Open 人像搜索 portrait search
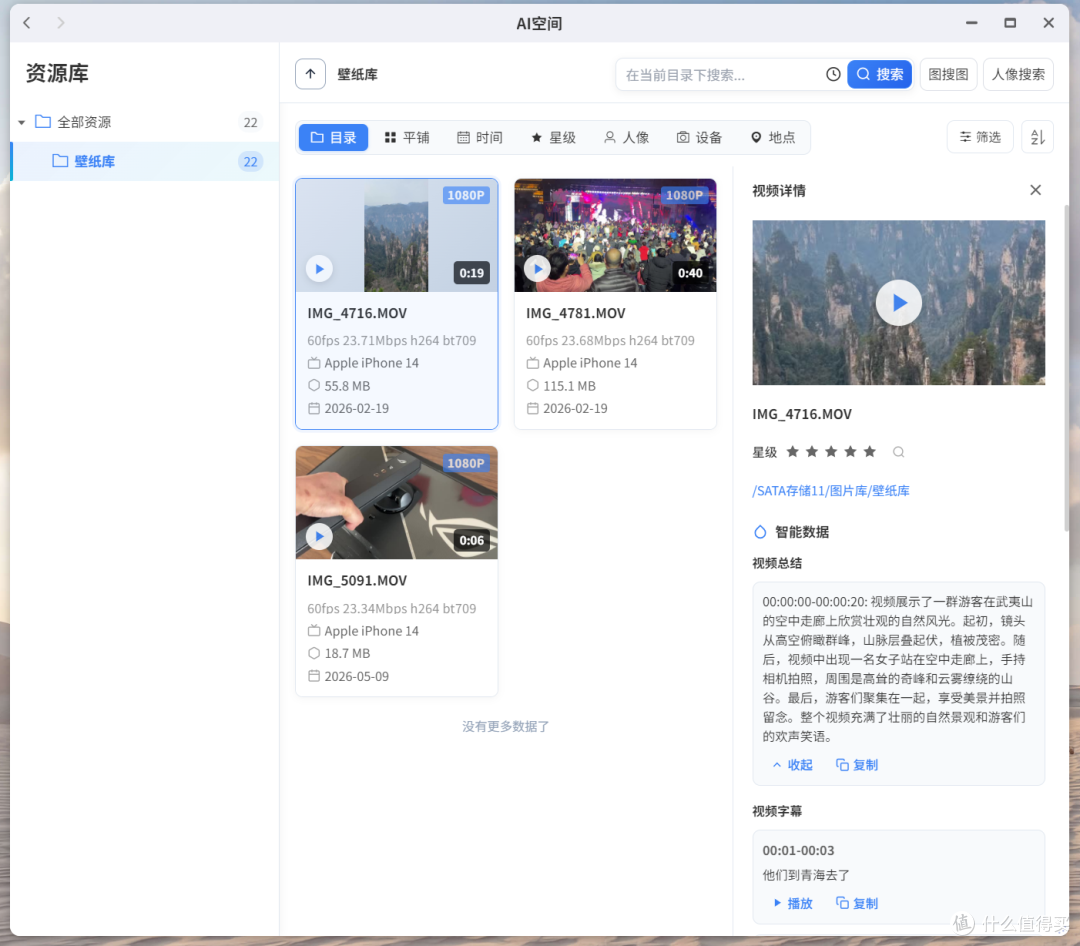The height and width of the screenshot is (946, 1080). [1018, 74]
